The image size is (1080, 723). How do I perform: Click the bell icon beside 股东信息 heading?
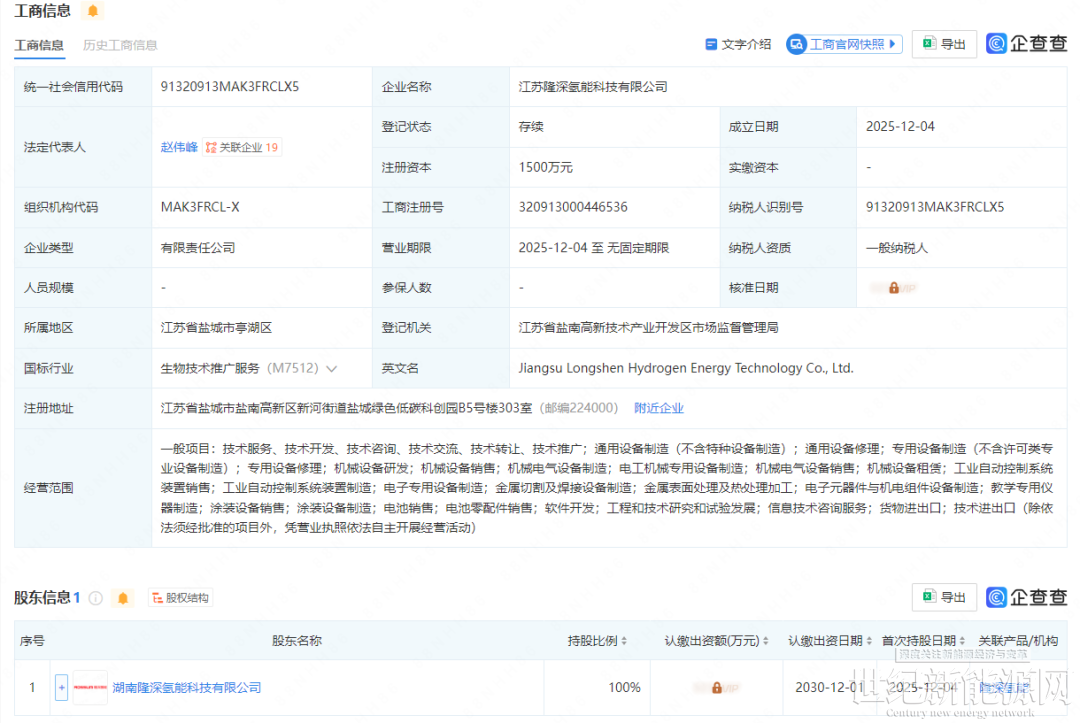pyautogui.click(x=123, y=598)
